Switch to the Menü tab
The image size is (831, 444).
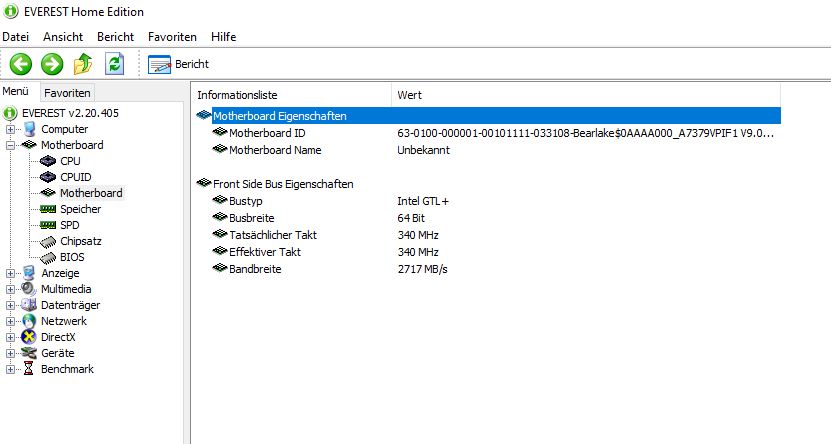[15, 91]
